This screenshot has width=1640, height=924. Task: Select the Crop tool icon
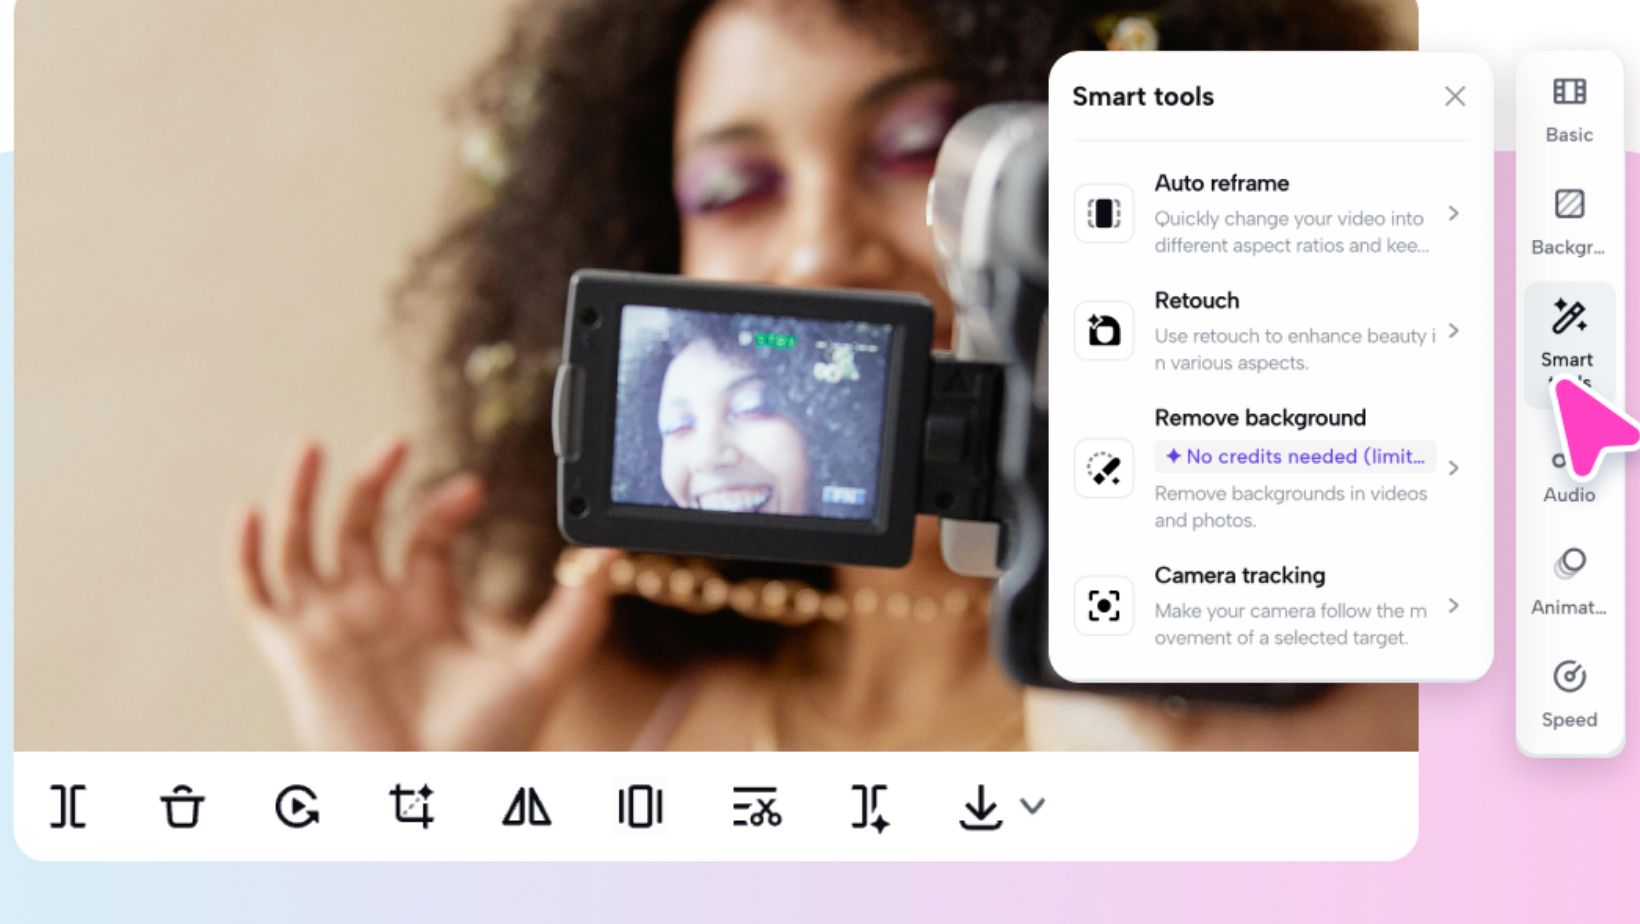click(x=411, y=806)
